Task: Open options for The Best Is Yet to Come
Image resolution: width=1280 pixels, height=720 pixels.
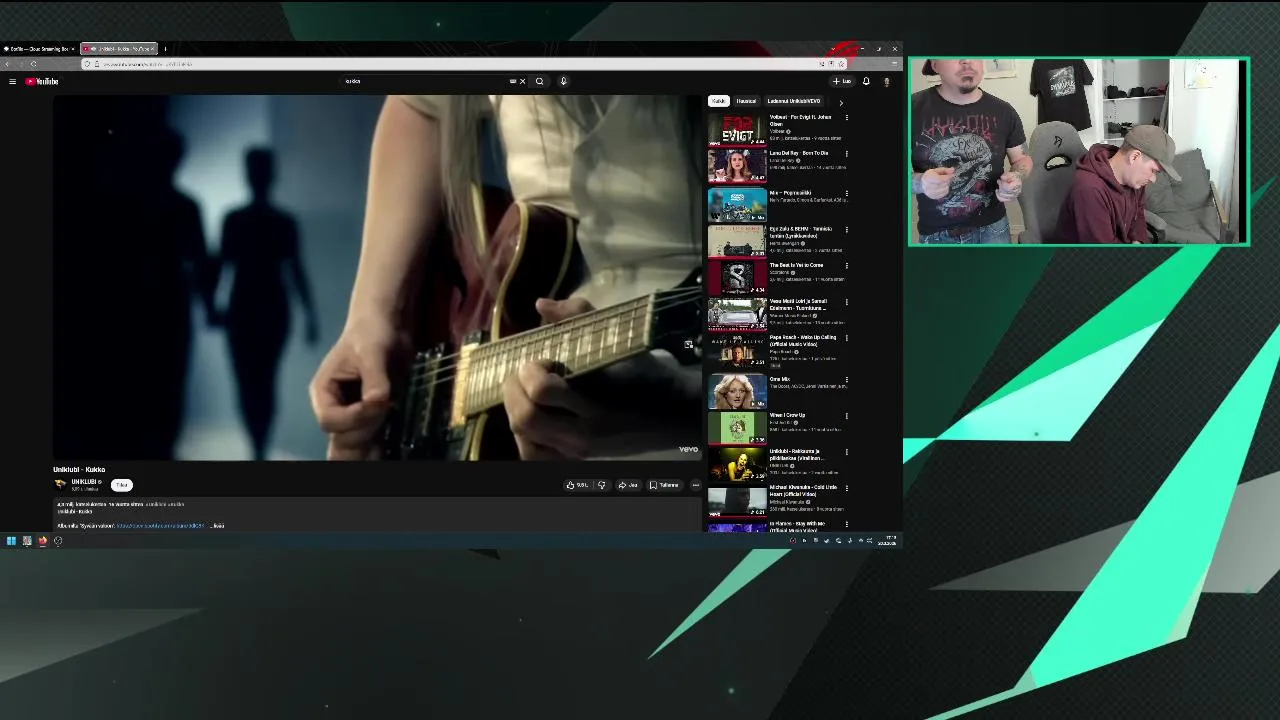Action: [x=847, y=266]
